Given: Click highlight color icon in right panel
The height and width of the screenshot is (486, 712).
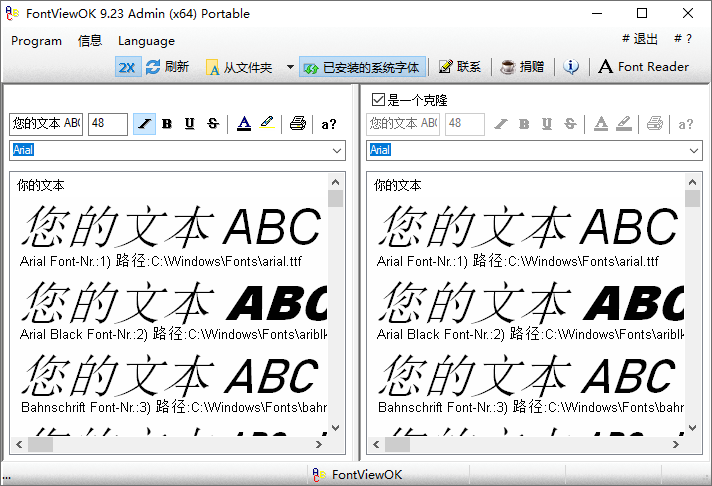Looking at the screenshot, I should [x=624, y=123].
